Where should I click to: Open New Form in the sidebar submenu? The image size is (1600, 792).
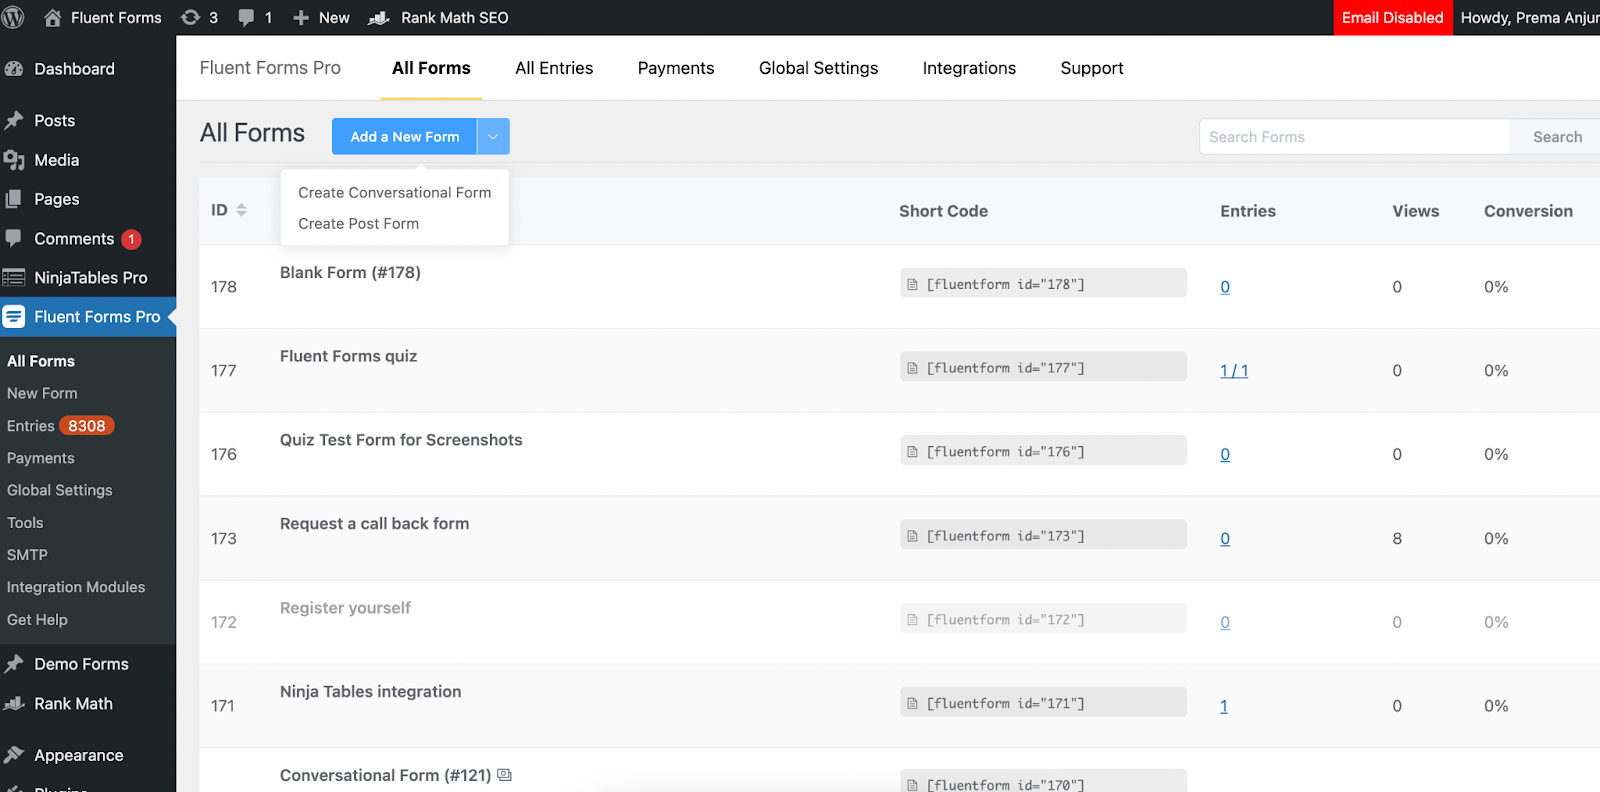tap(42, 394)
